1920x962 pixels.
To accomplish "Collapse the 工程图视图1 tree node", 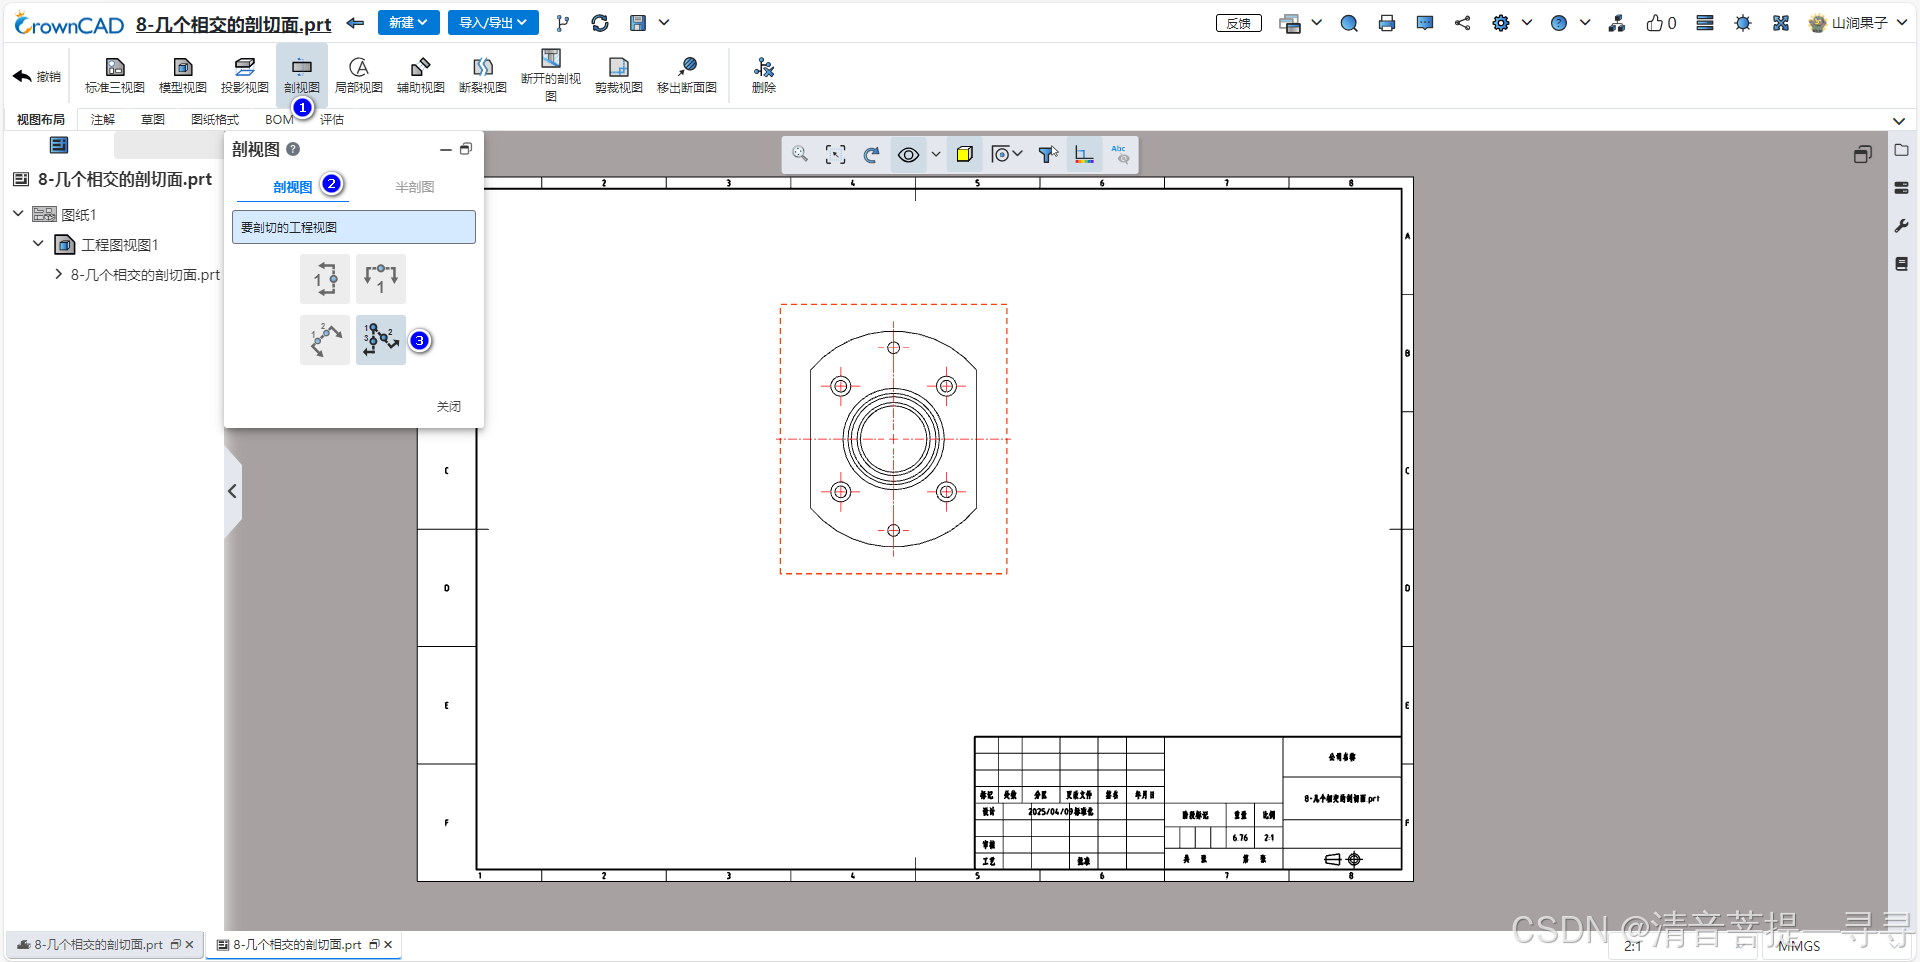I will (x=38, y=243).
